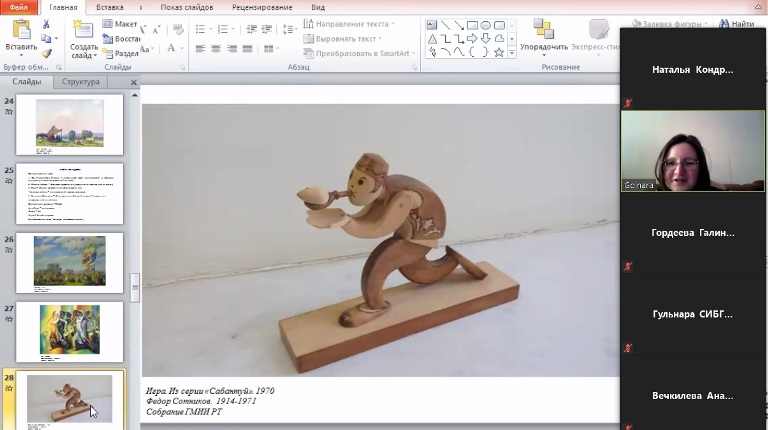Select the arc curve shape
This screenshot has width=768, height=430.
[445, 52]
